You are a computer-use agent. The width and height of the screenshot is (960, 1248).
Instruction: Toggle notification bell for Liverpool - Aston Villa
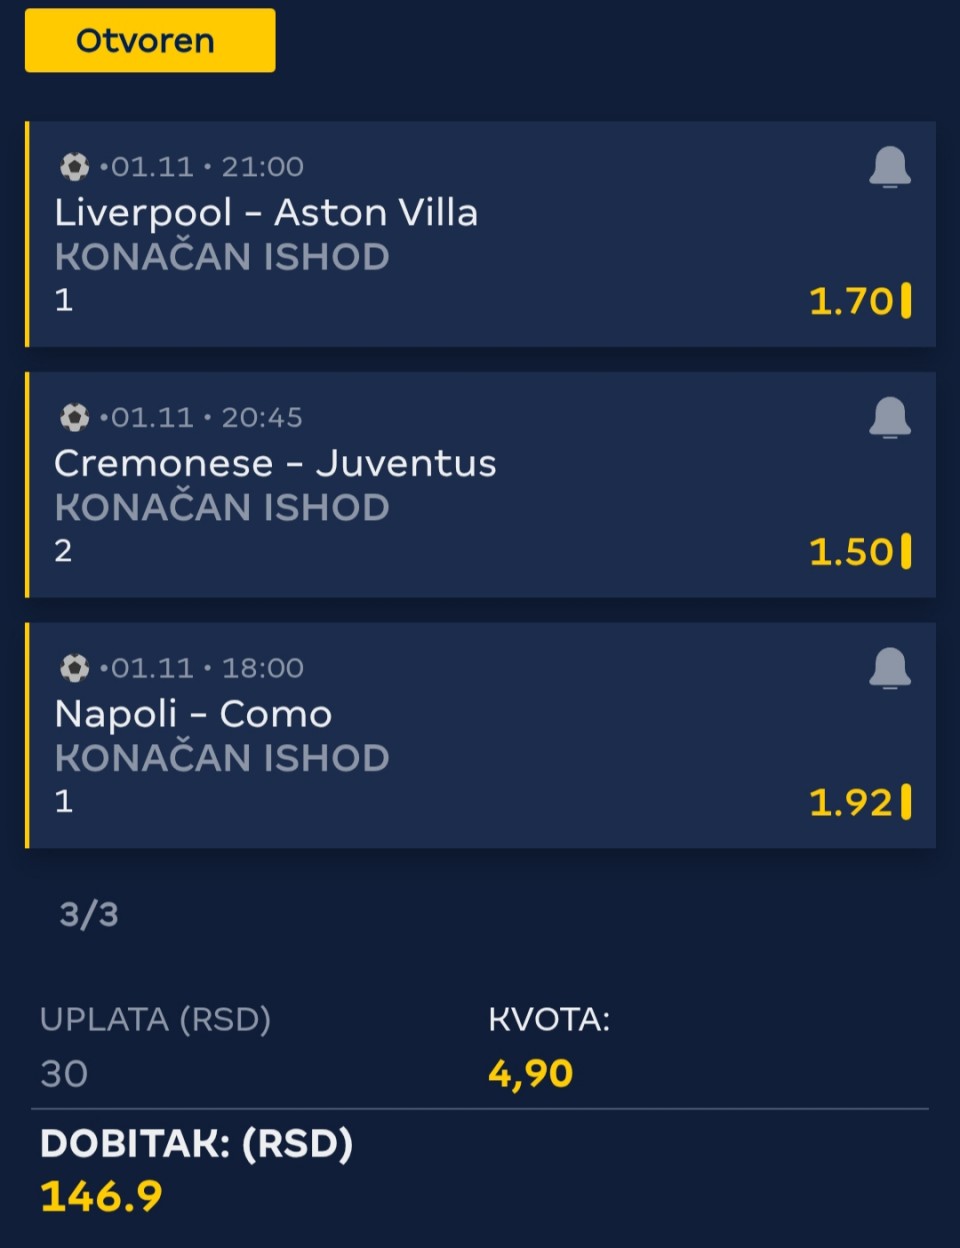pos(889,167)
